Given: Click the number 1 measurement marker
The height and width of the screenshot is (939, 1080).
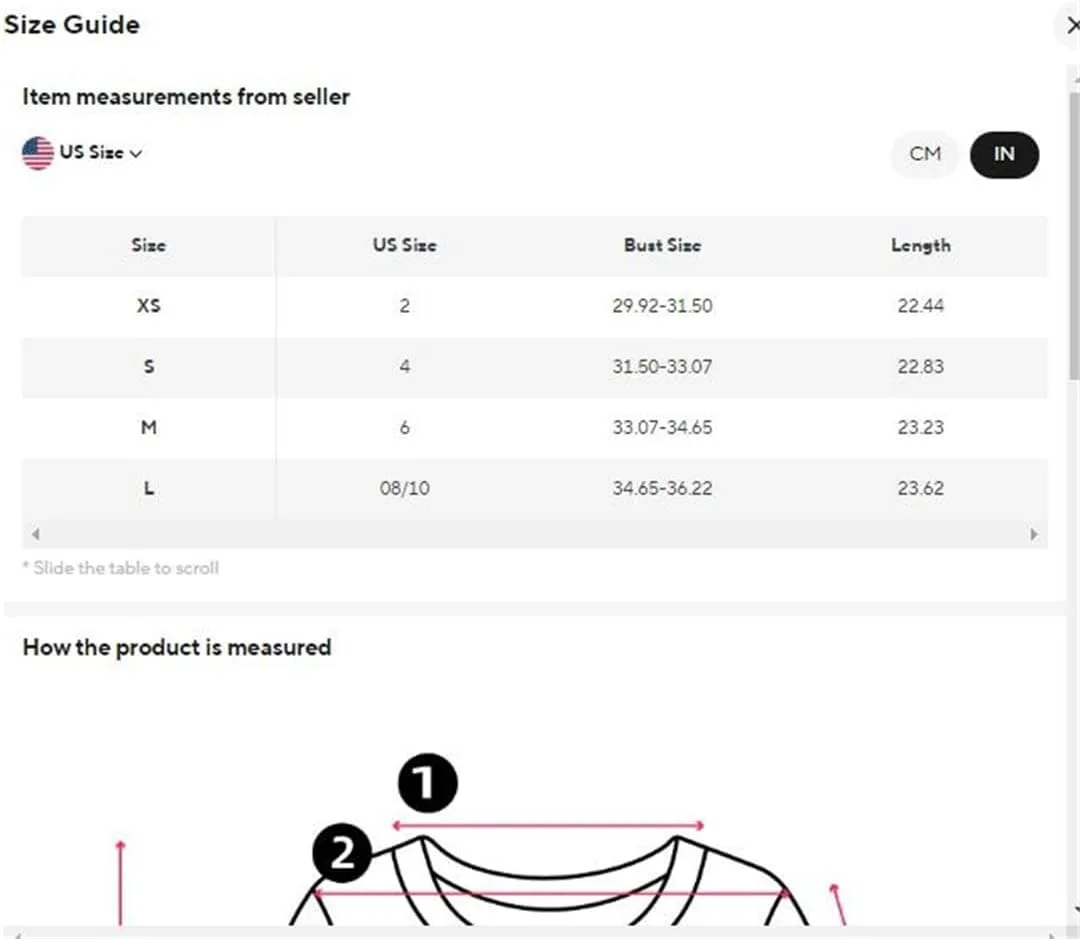Looking at the screenshot, I should (427, 783).
